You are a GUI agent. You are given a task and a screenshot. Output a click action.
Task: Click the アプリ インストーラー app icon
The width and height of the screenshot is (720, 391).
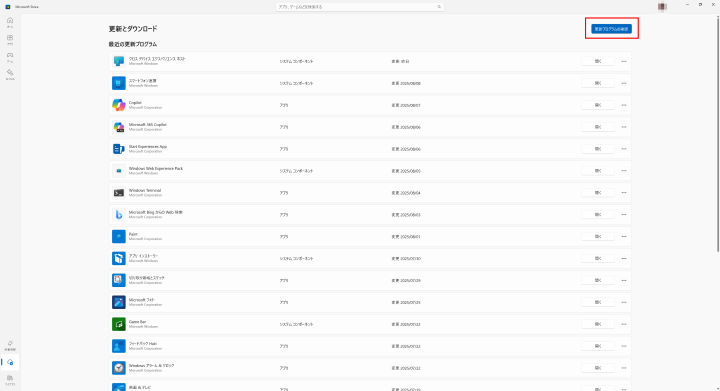[118, 258]
